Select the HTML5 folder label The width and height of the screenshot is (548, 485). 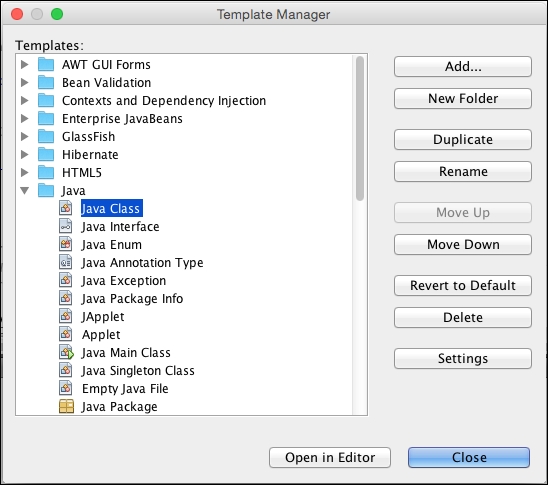point(82,173)
